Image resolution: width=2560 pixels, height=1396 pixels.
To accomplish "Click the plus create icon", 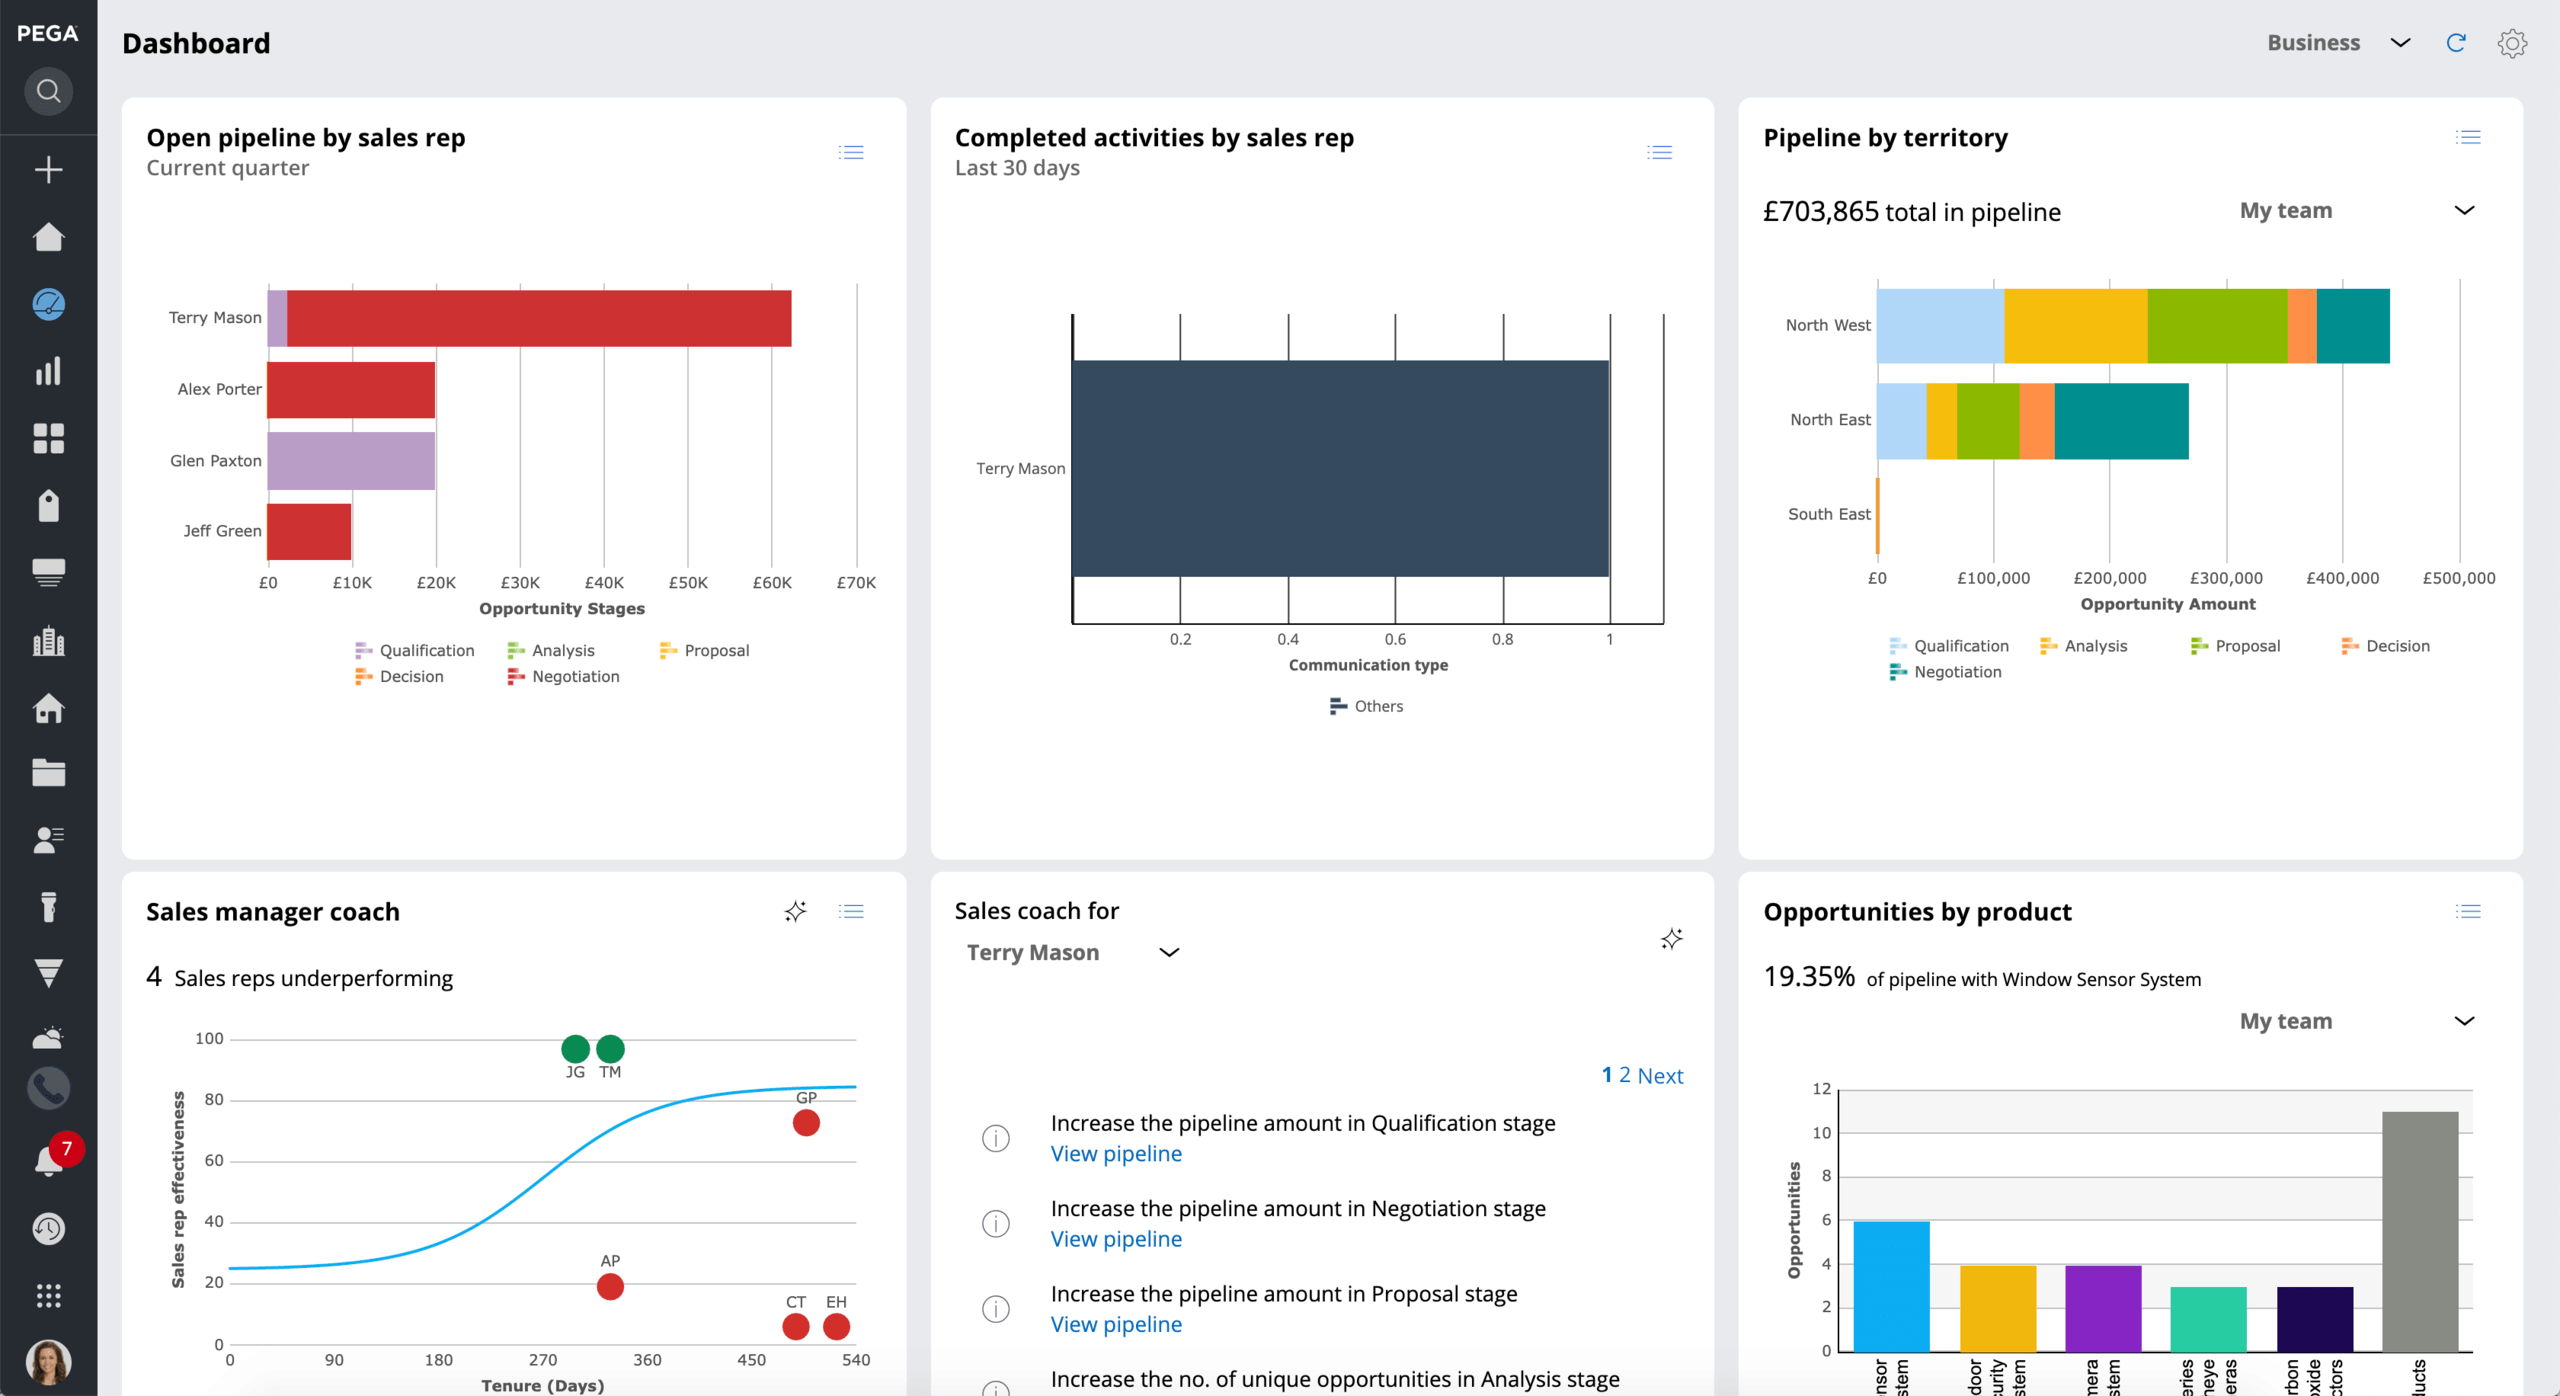I will 48,169.
